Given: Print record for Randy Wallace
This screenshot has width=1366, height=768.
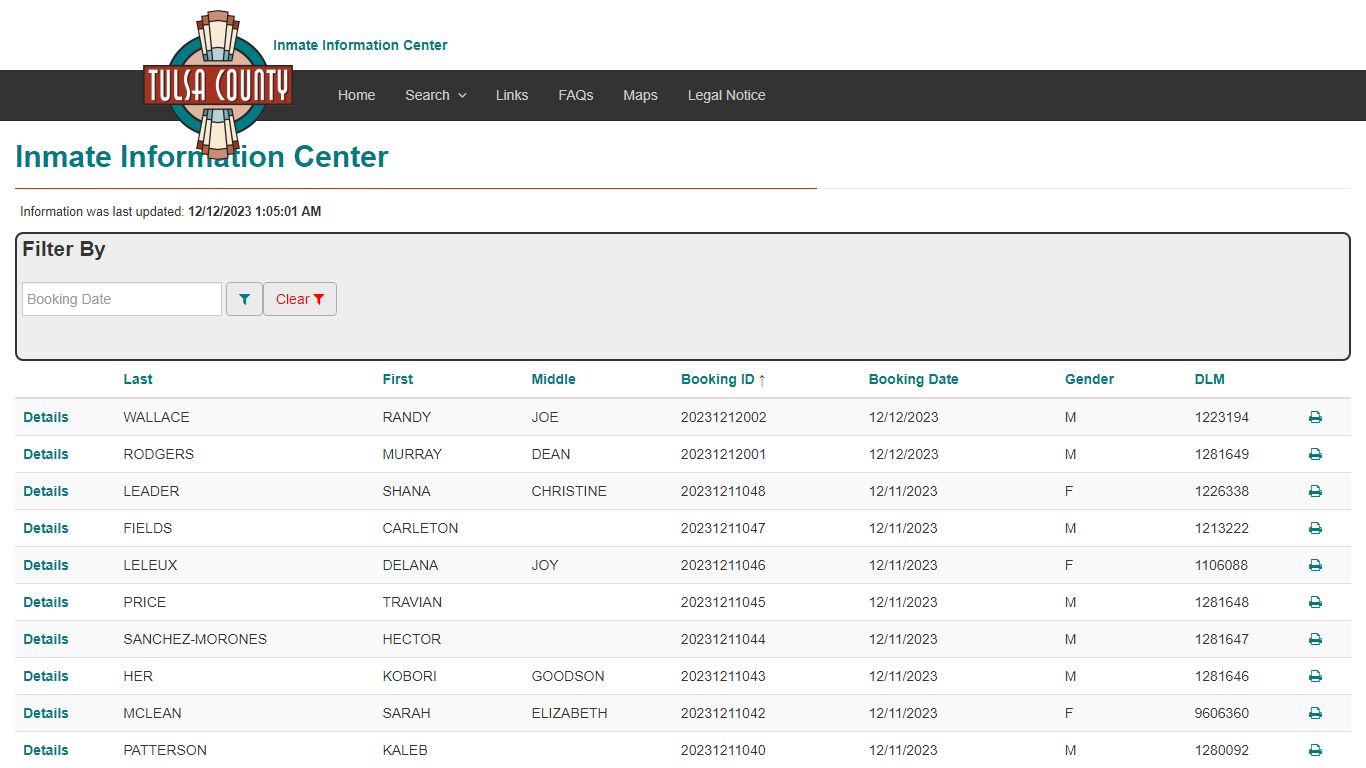Looking at the screenshot, I should [x=1315, y=417].
